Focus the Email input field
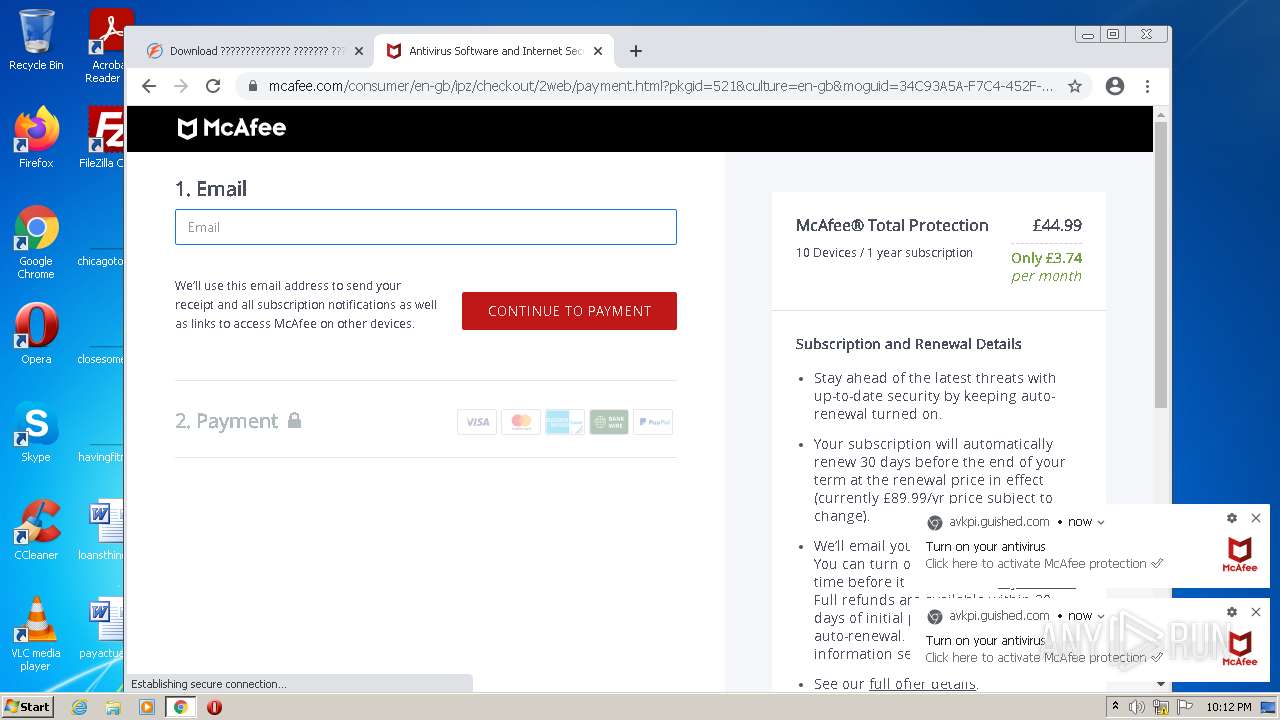 (x=426, y=227)
